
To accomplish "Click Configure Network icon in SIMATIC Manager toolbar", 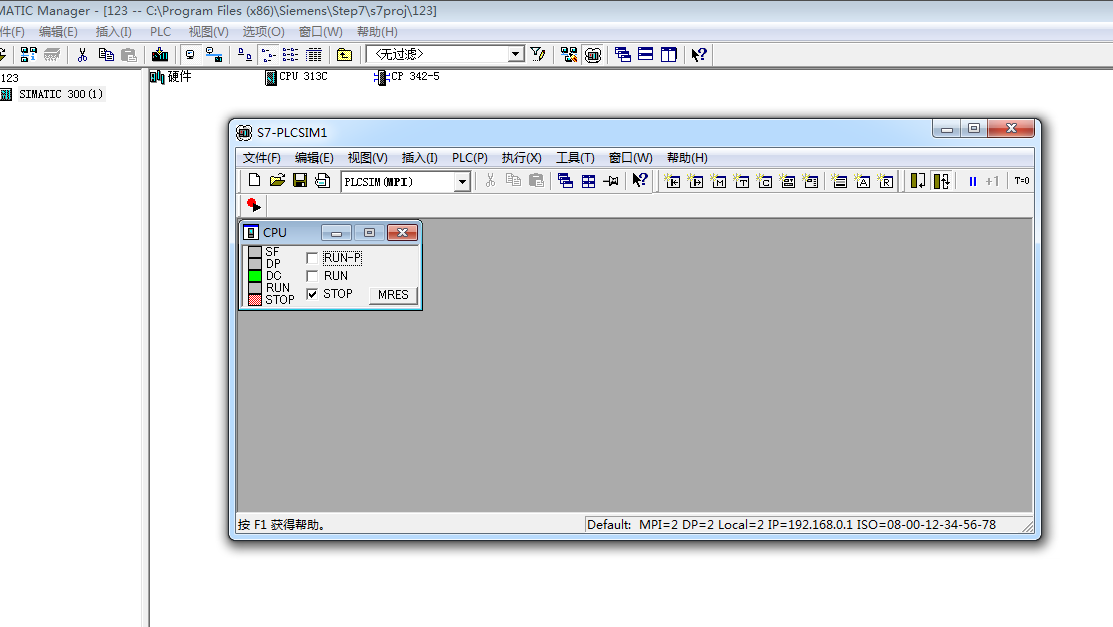I will 569,55.
